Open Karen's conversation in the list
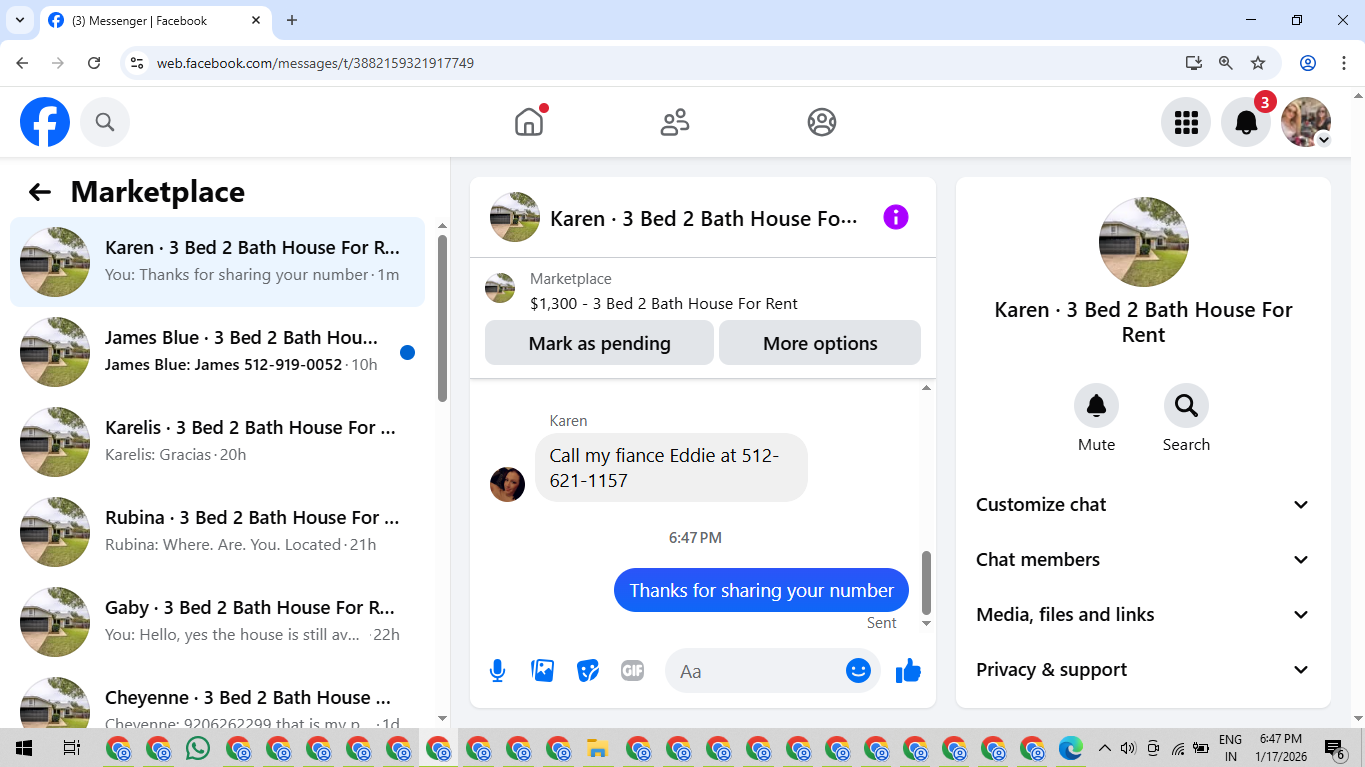 (217, 262)
